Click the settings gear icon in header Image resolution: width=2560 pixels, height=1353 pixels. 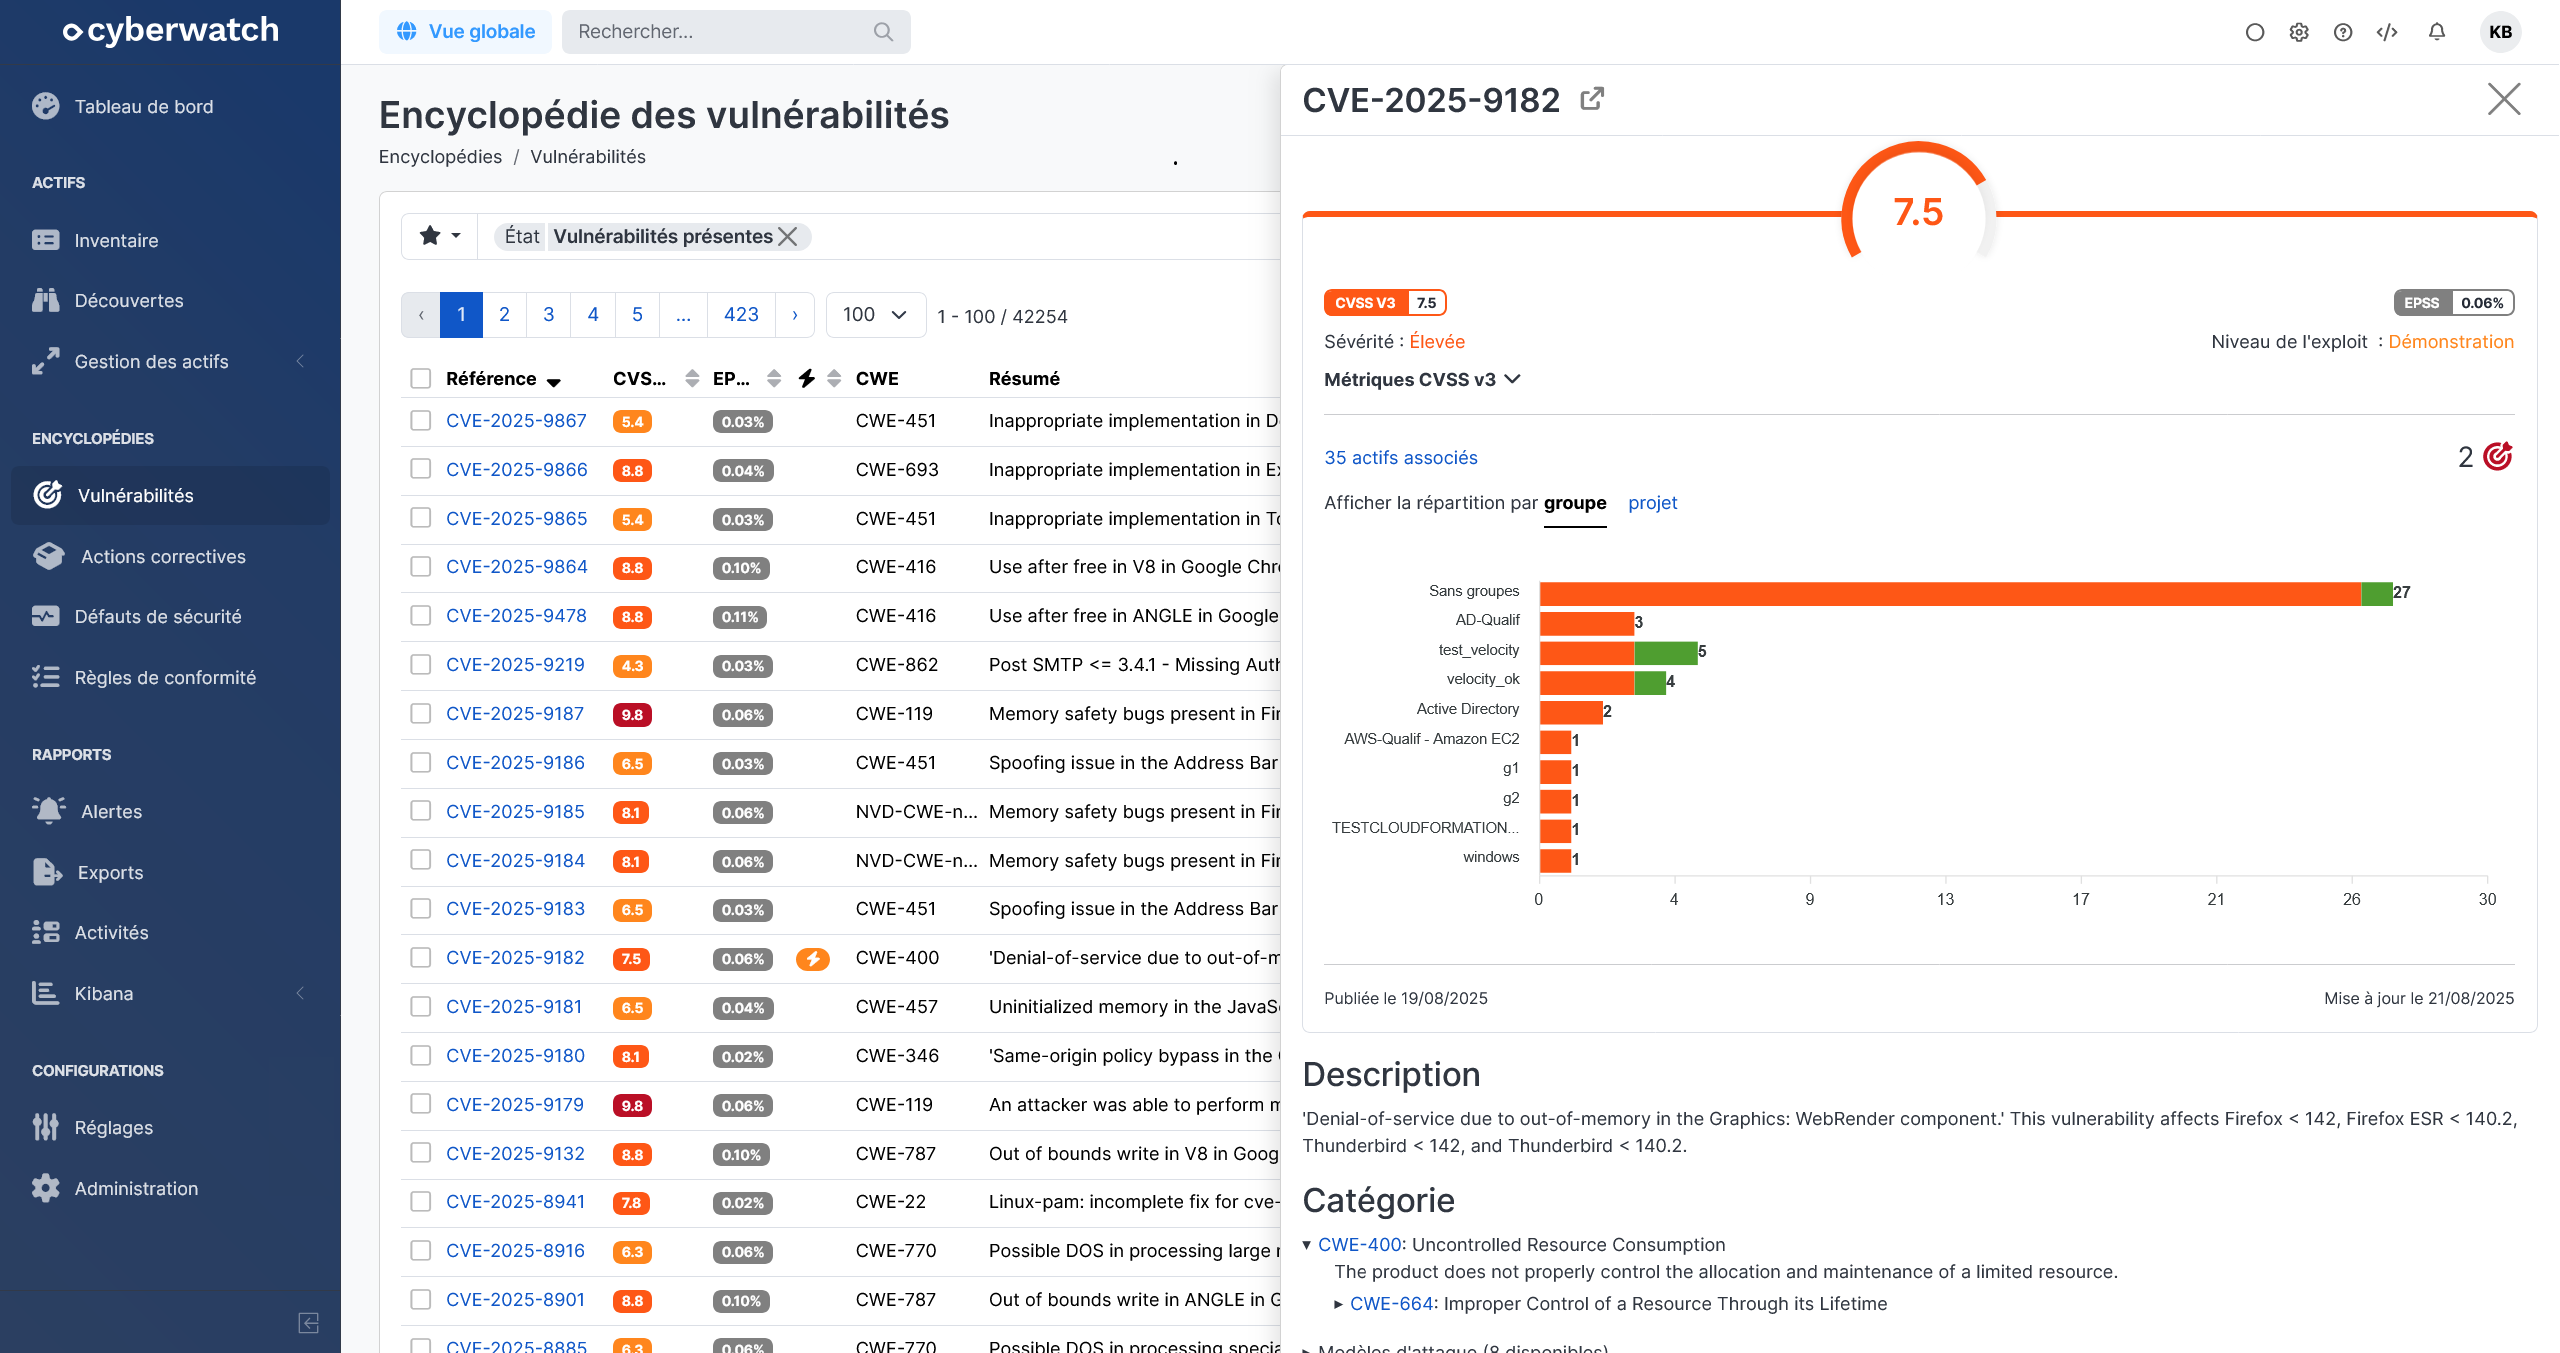click(2299, 32)
